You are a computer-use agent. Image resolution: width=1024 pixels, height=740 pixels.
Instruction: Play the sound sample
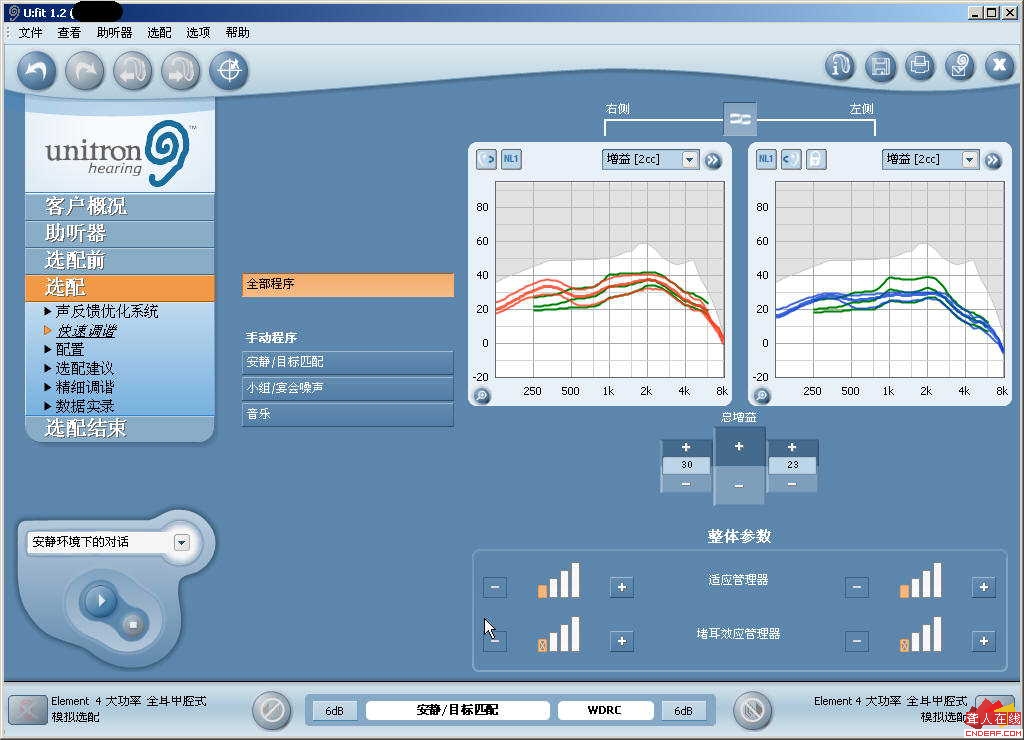99,600
